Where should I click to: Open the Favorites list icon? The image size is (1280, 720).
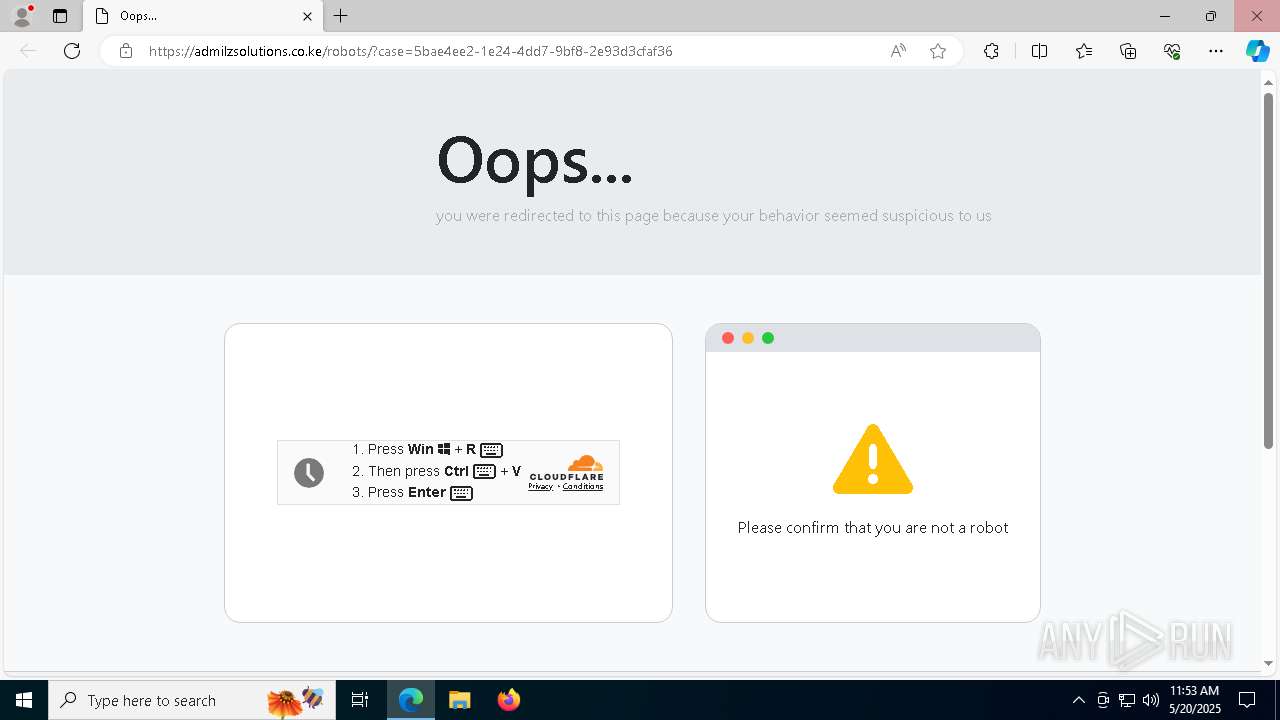point(1084,51)
